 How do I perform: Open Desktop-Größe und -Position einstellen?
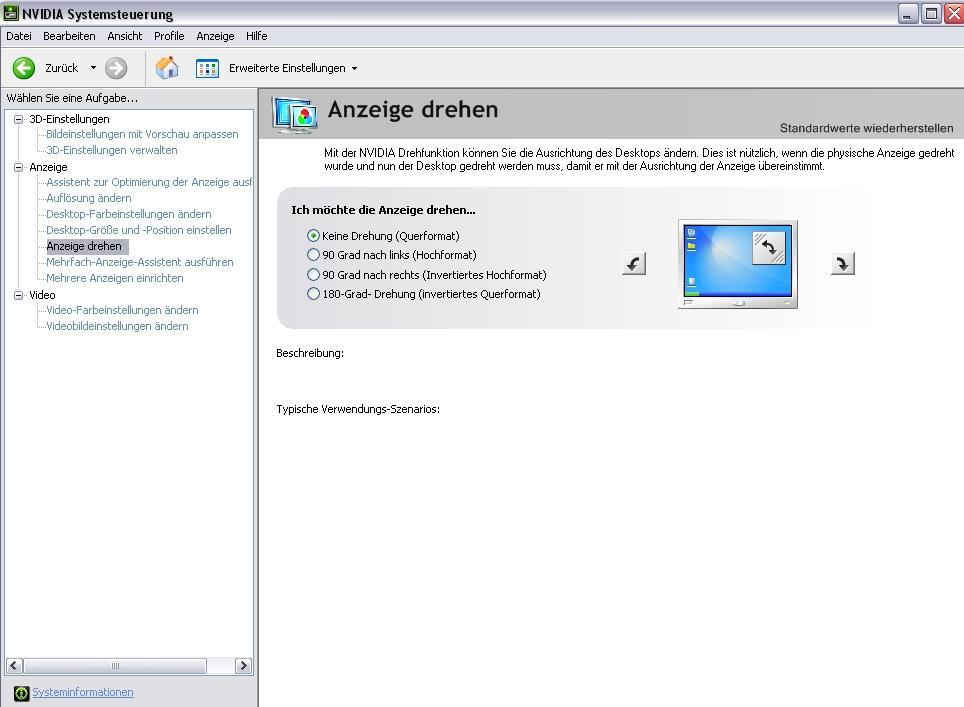[139, 230]
